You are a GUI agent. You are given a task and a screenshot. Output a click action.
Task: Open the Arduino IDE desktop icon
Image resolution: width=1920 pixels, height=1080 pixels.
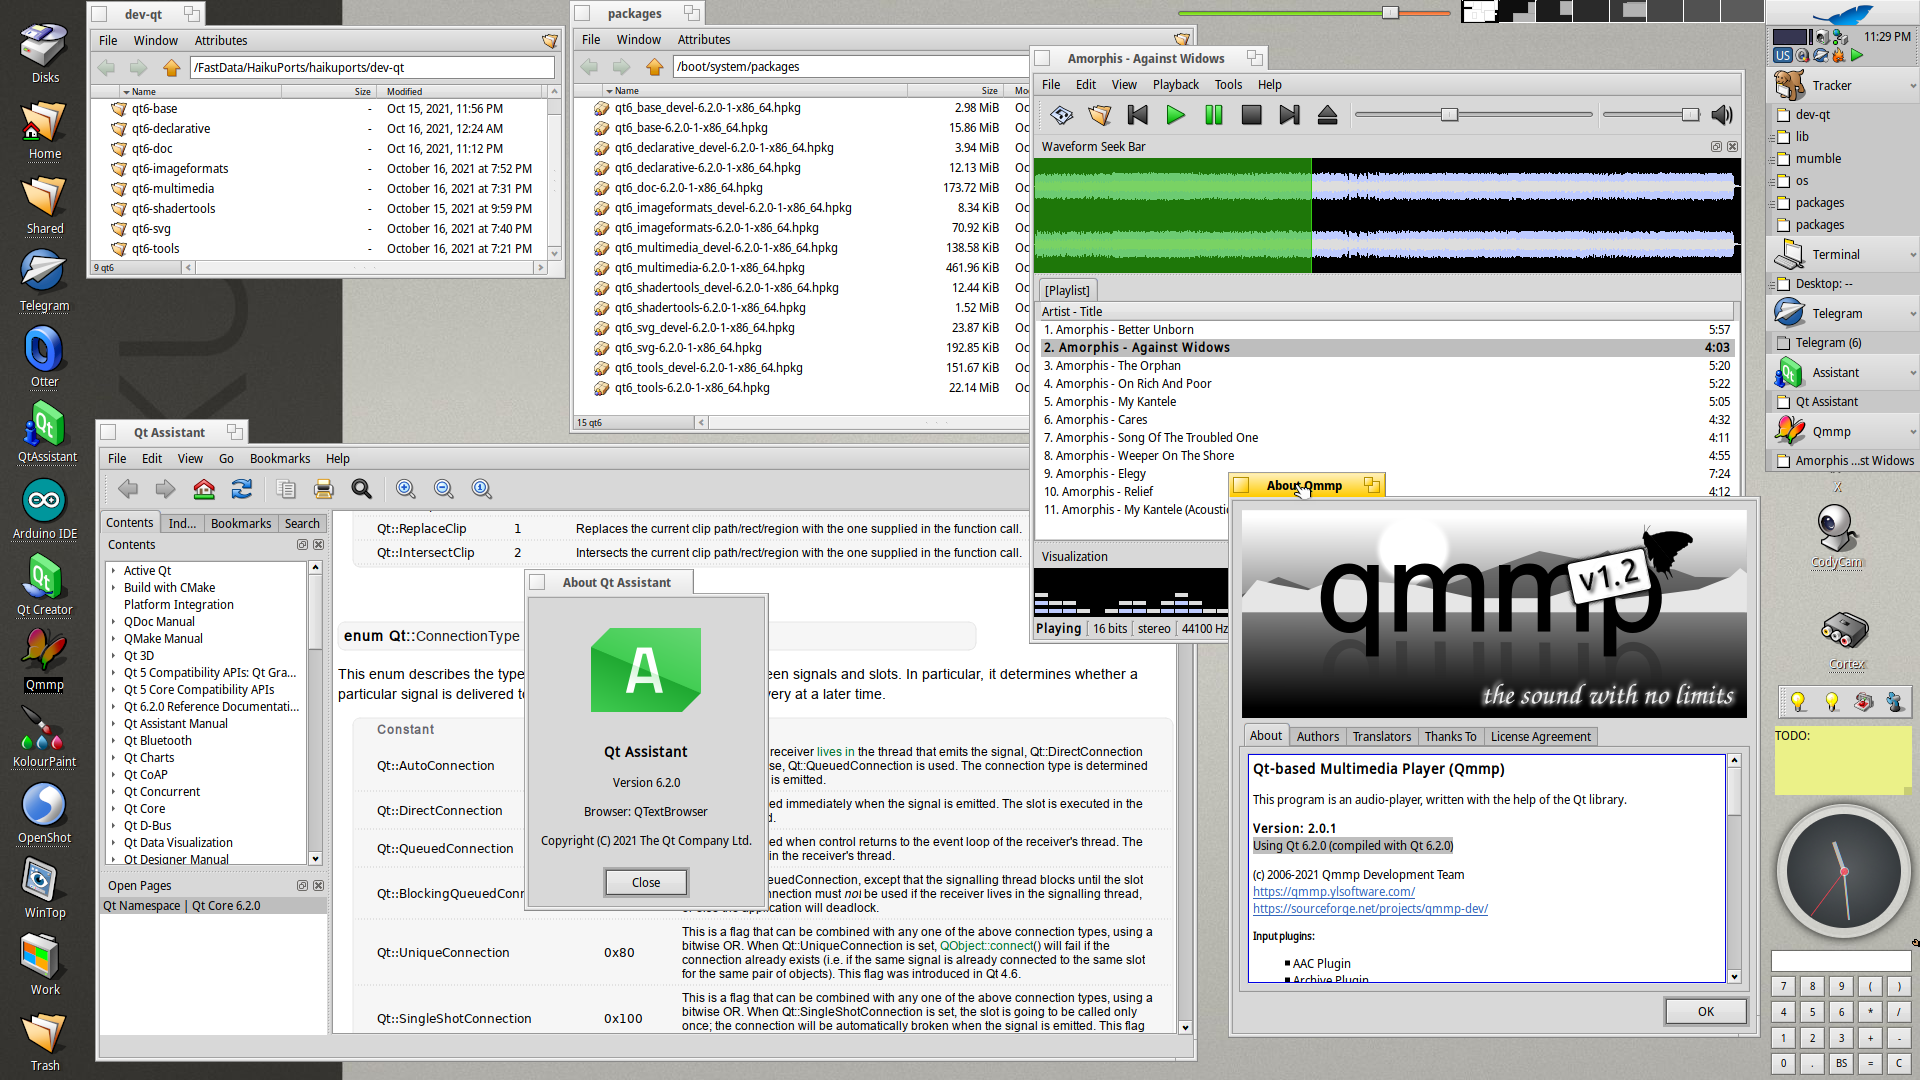[x=44, y=510]
